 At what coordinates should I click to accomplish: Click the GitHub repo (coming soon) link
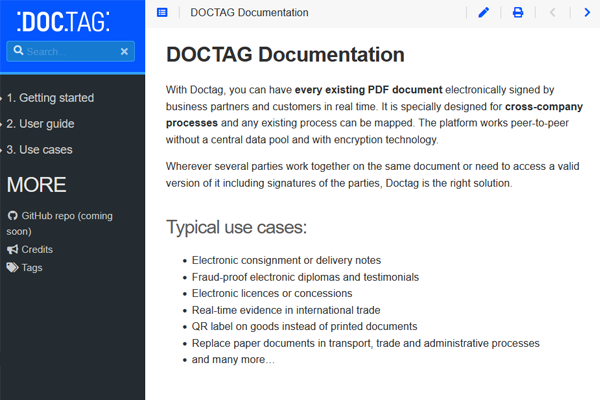pyautogui.click(x=60, y=224)
